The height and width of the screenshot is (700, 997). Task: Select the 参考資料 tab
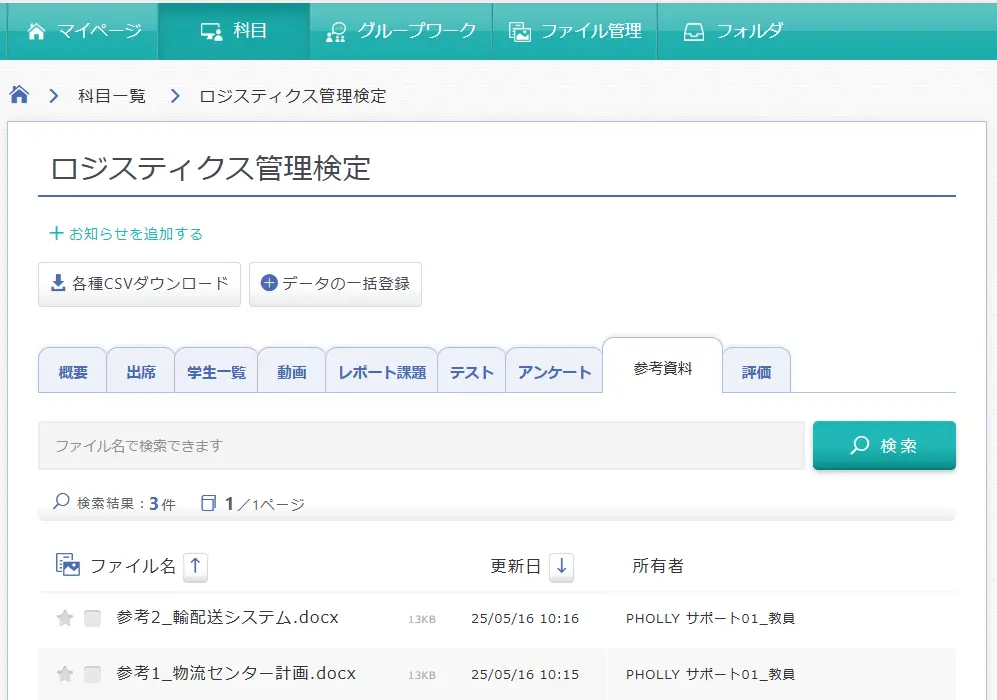point(663,368)
